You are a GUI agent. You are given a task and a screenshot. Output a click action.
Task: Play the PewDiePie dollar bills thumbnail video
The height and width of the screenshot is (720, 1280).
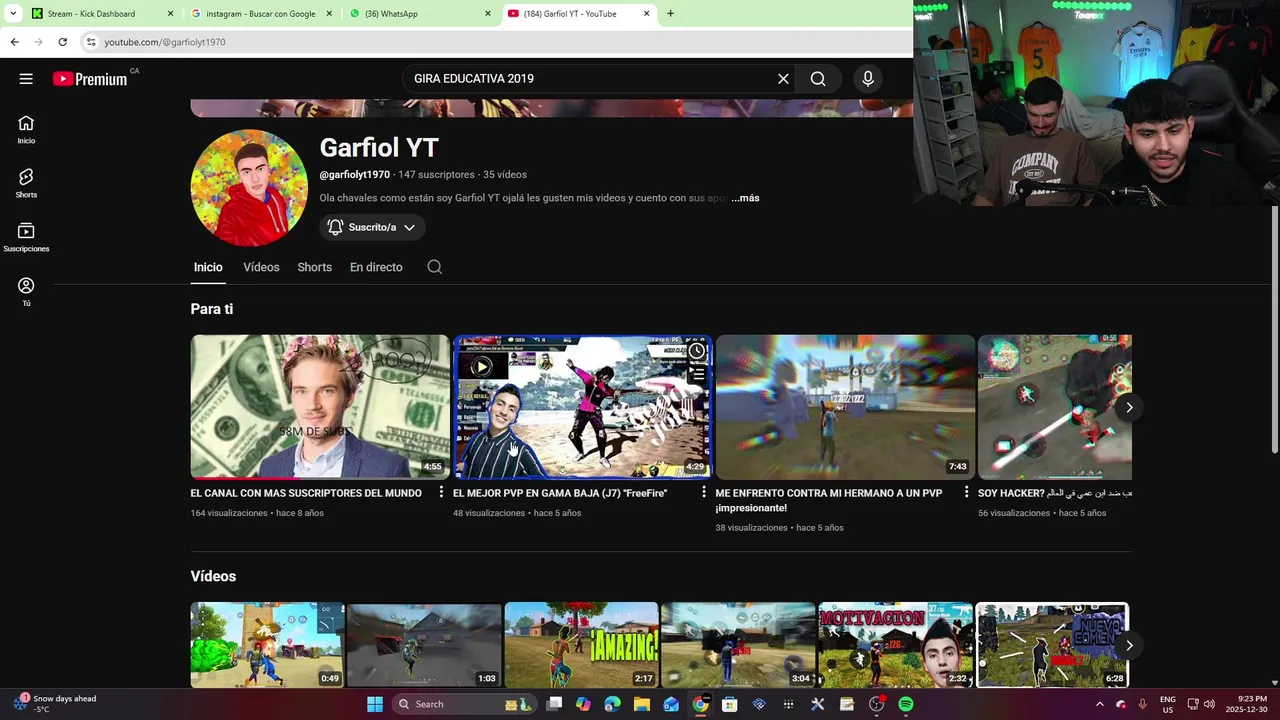[320, 407]
